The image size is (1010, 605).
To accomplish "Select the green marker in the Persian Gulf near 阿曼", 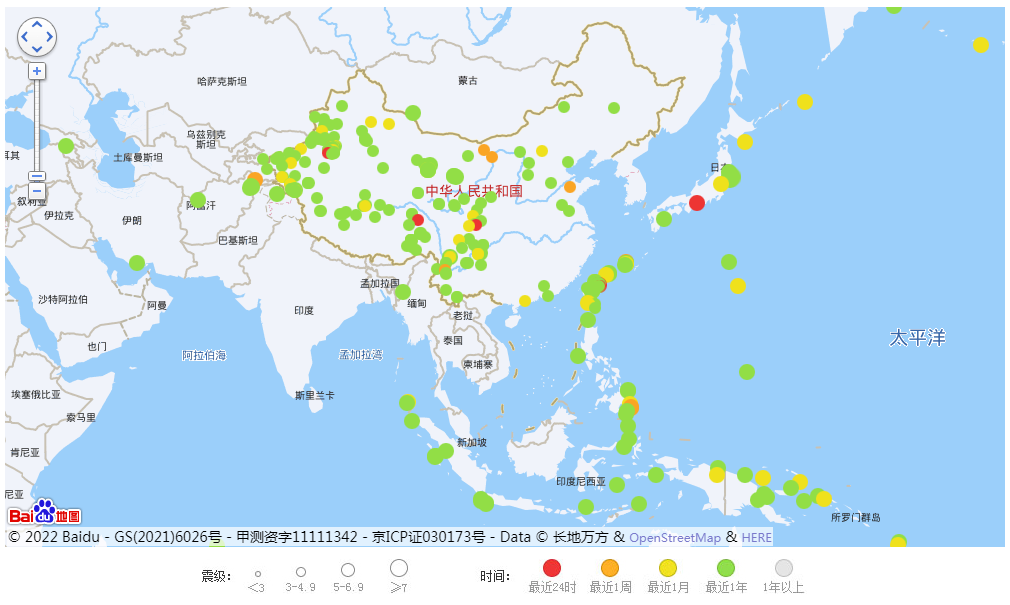I will [x=137, y=263].
